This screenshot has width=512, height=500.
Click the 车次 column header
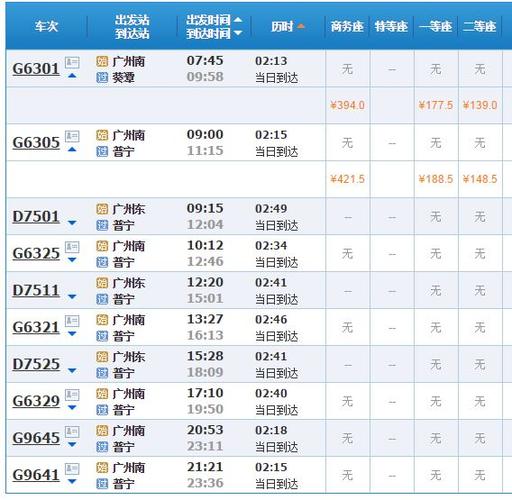[x=46, y=26]
